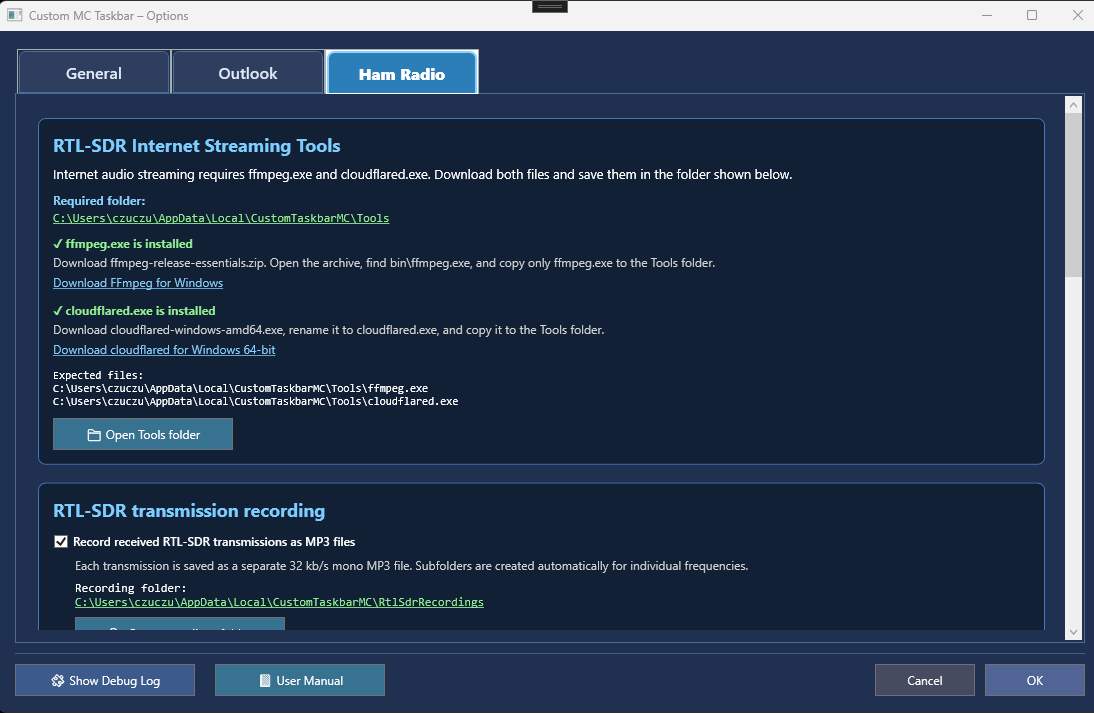The image size is (1094, 713).
Task: Open the User Manual
Action: pos(300,680)
